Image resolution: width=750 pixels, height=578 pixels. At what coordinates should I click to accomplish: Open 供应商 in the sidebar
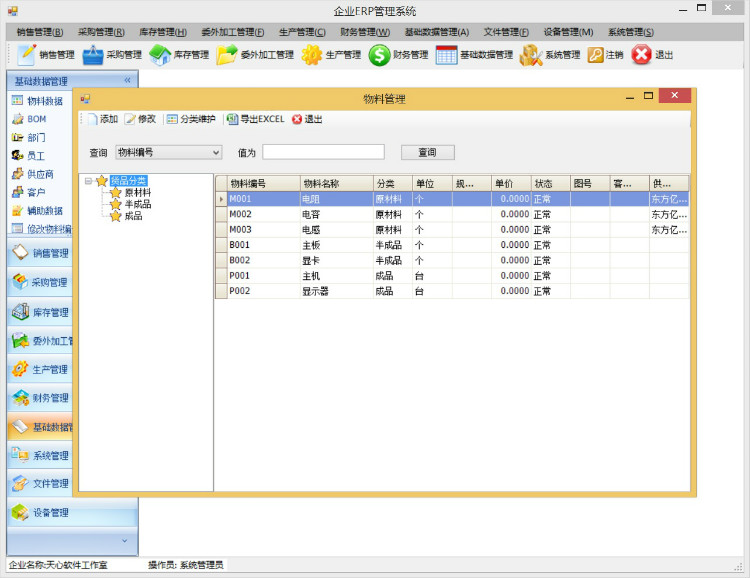(x=33, y=174)
